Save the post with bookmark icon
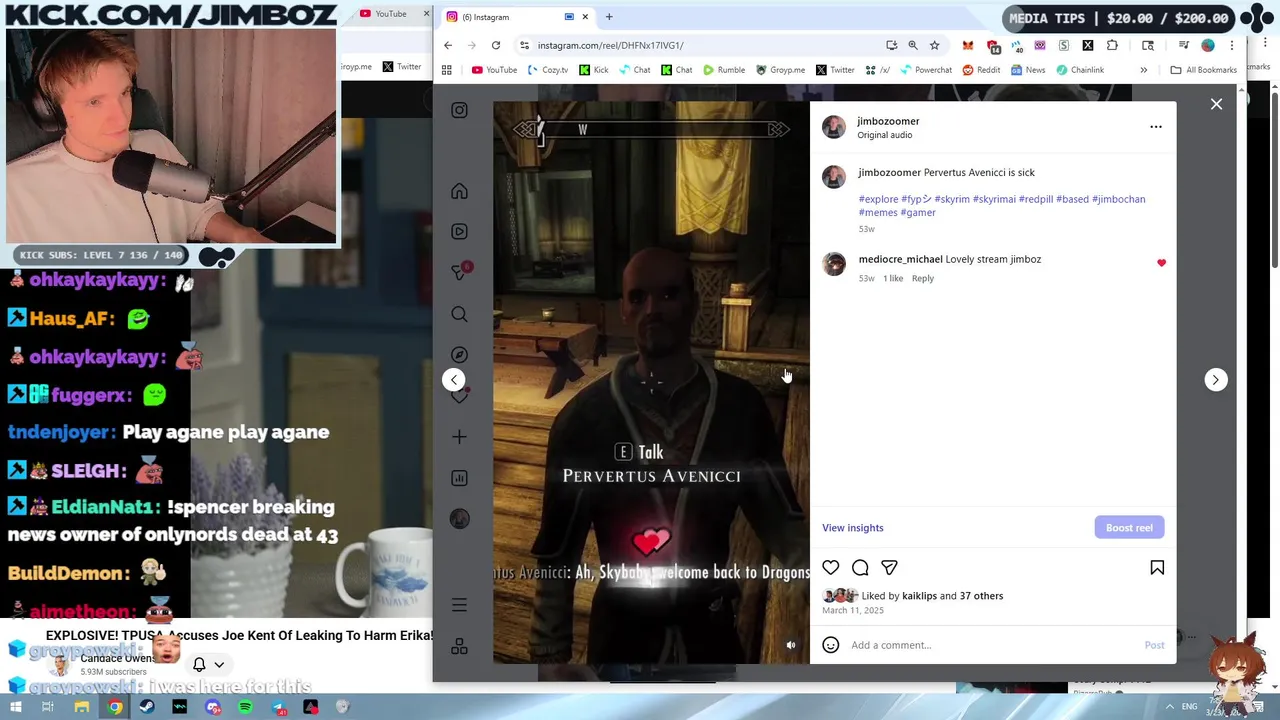Viewport: 1280px width, 720px height. pos(1157,568)
